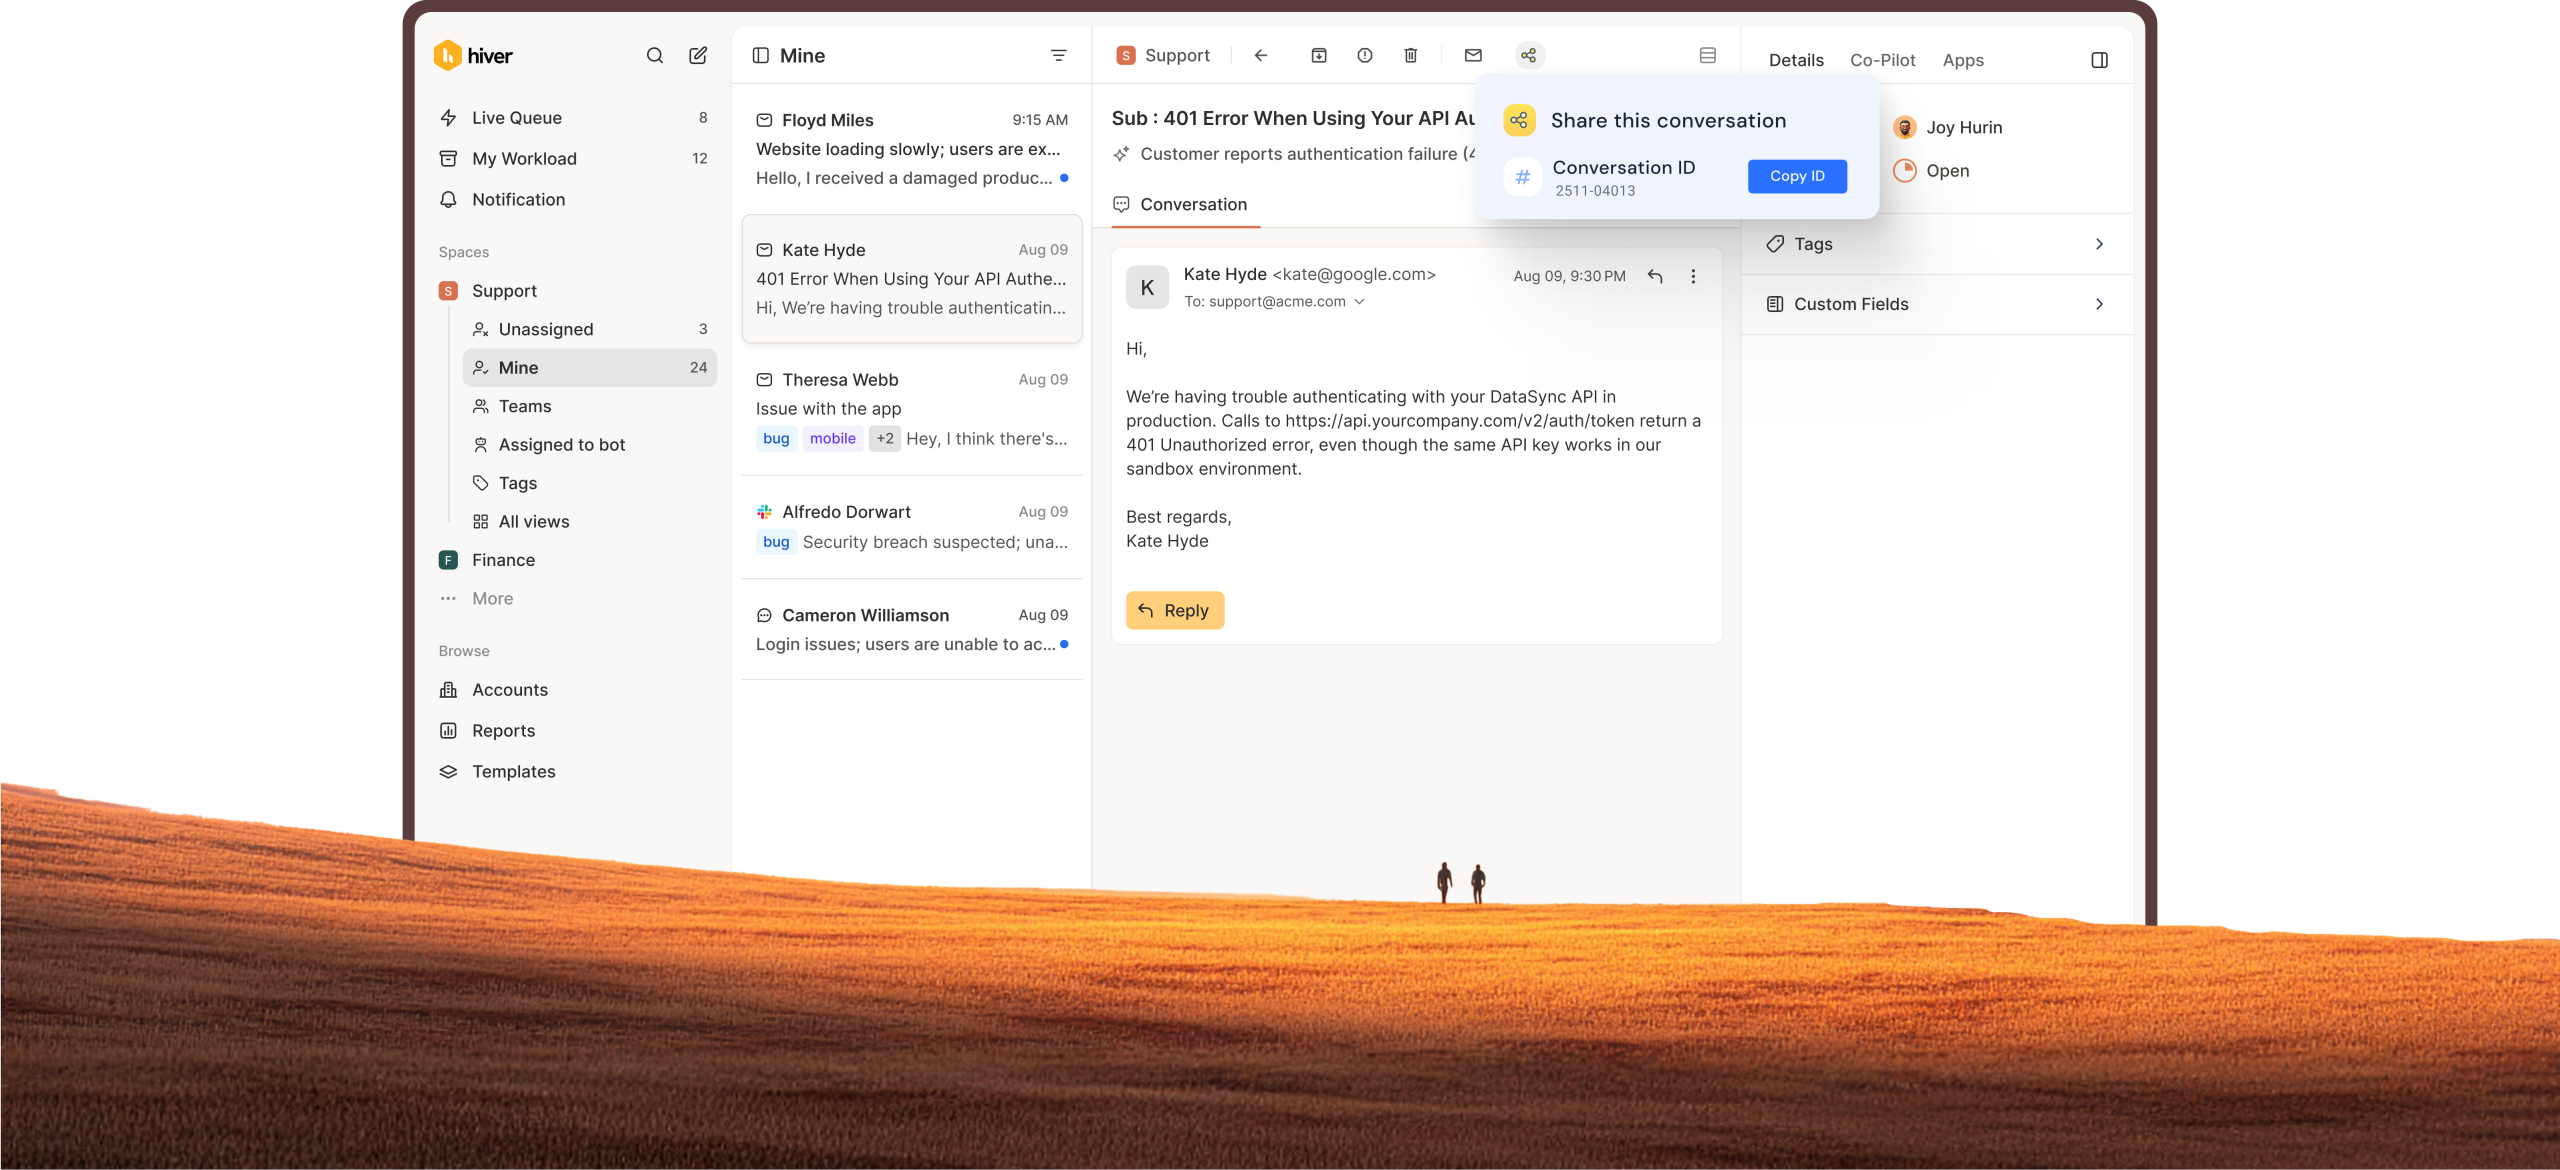Click the archive conversation icon
This screenshot has height=1170, width=2560.
[x=1319, y=56]
